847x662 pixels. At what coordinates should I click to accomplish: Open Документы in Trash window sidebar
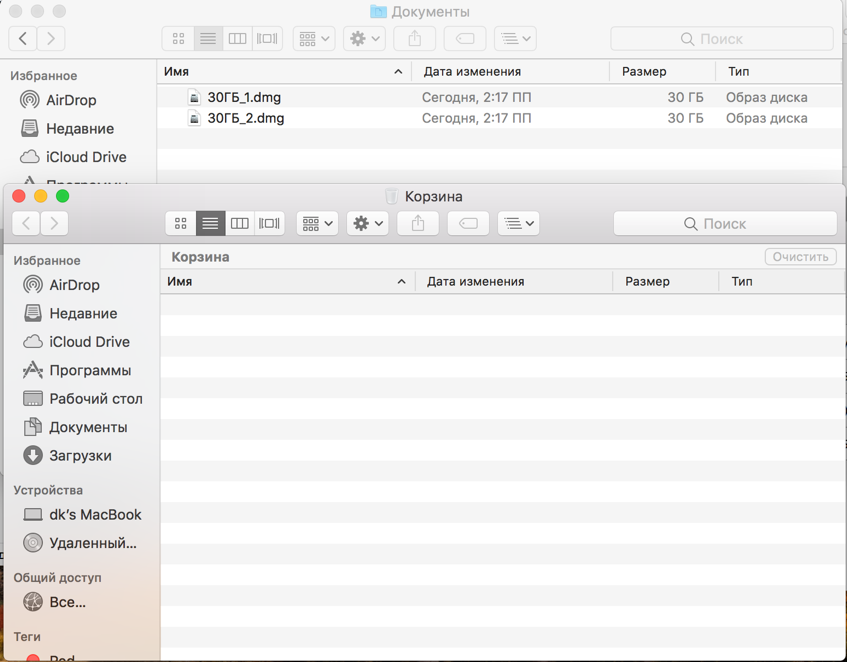point(88,427)
